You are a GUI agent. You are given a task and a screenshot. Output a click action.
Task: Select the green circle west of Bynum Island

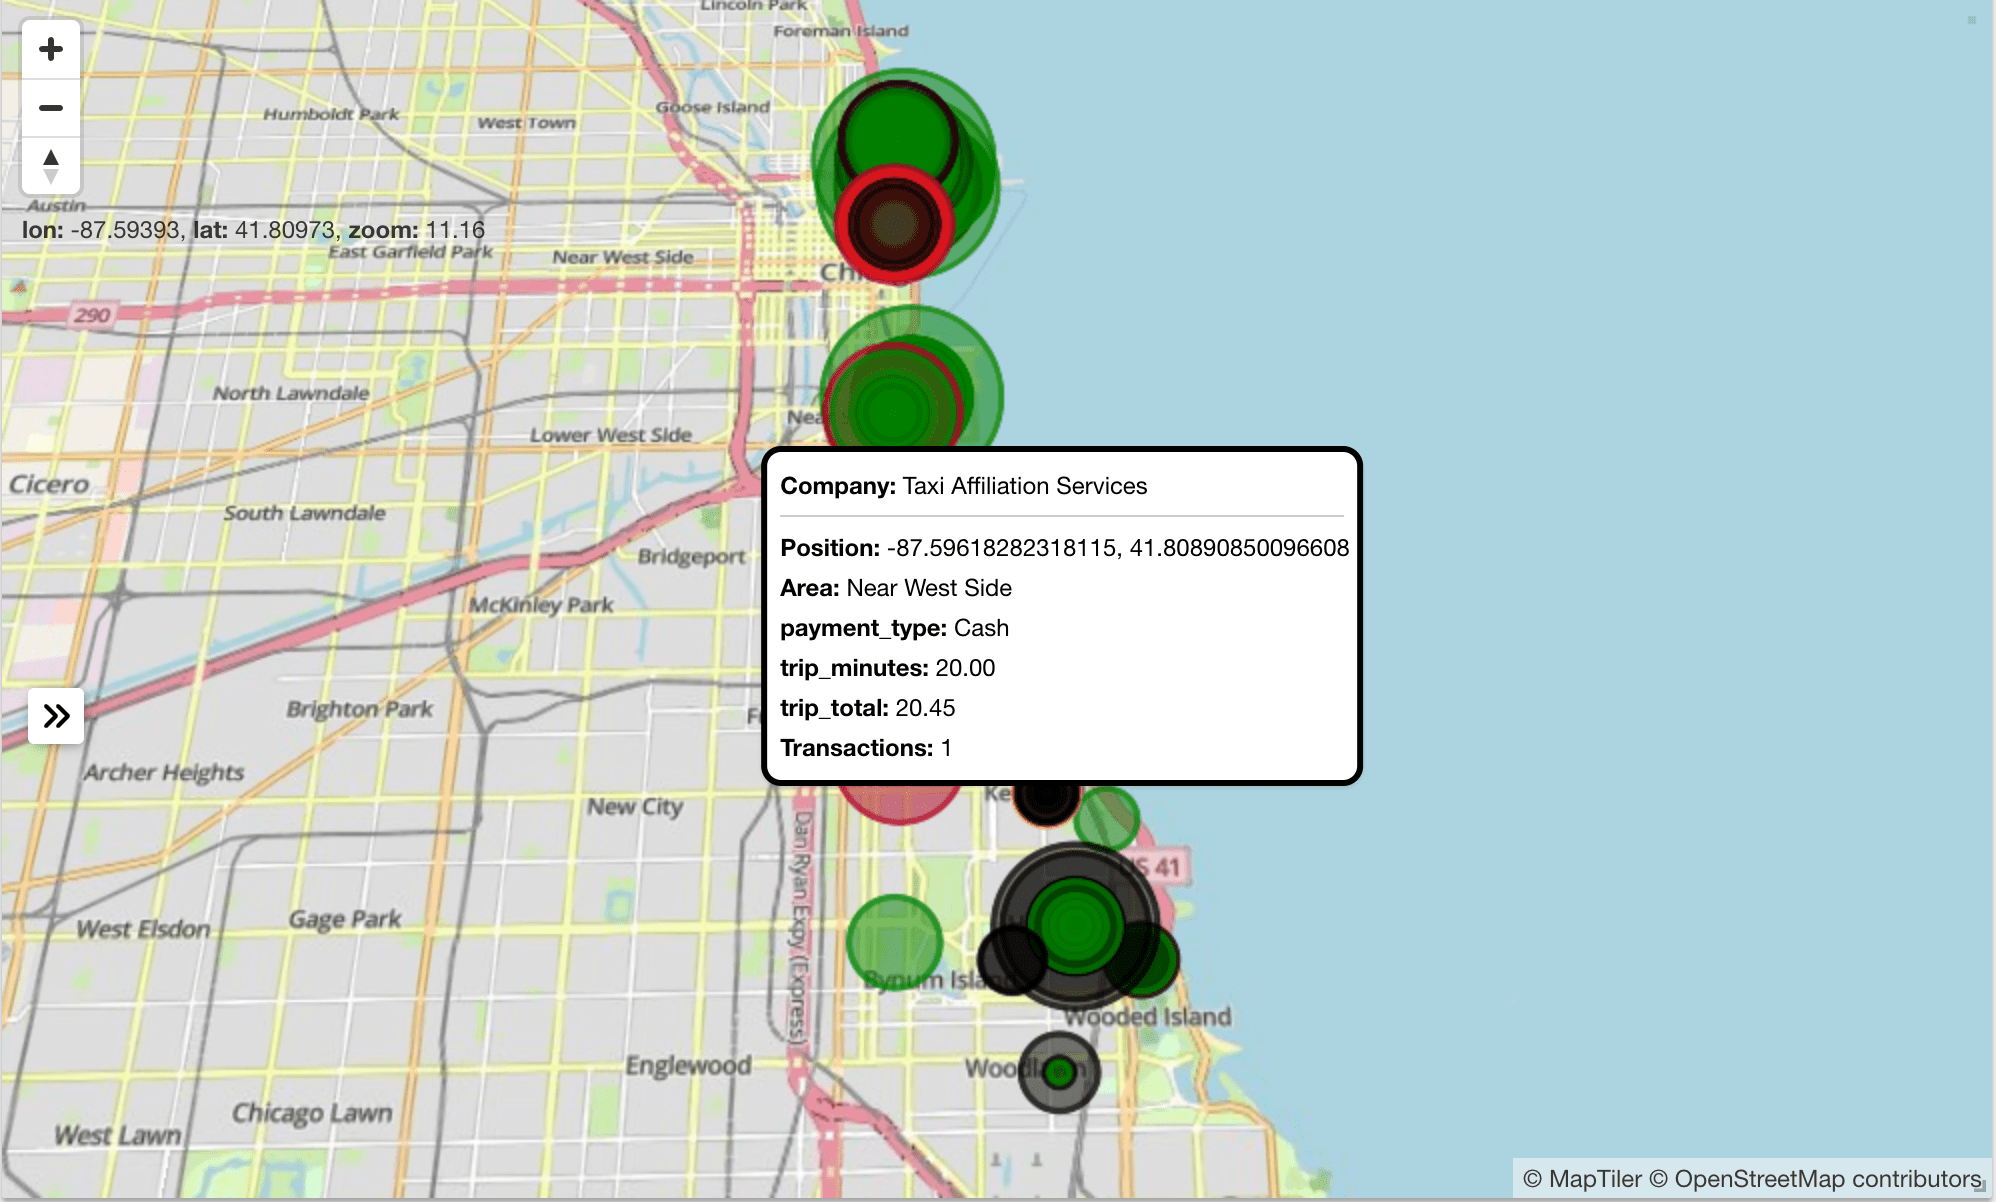pos(893,941)
